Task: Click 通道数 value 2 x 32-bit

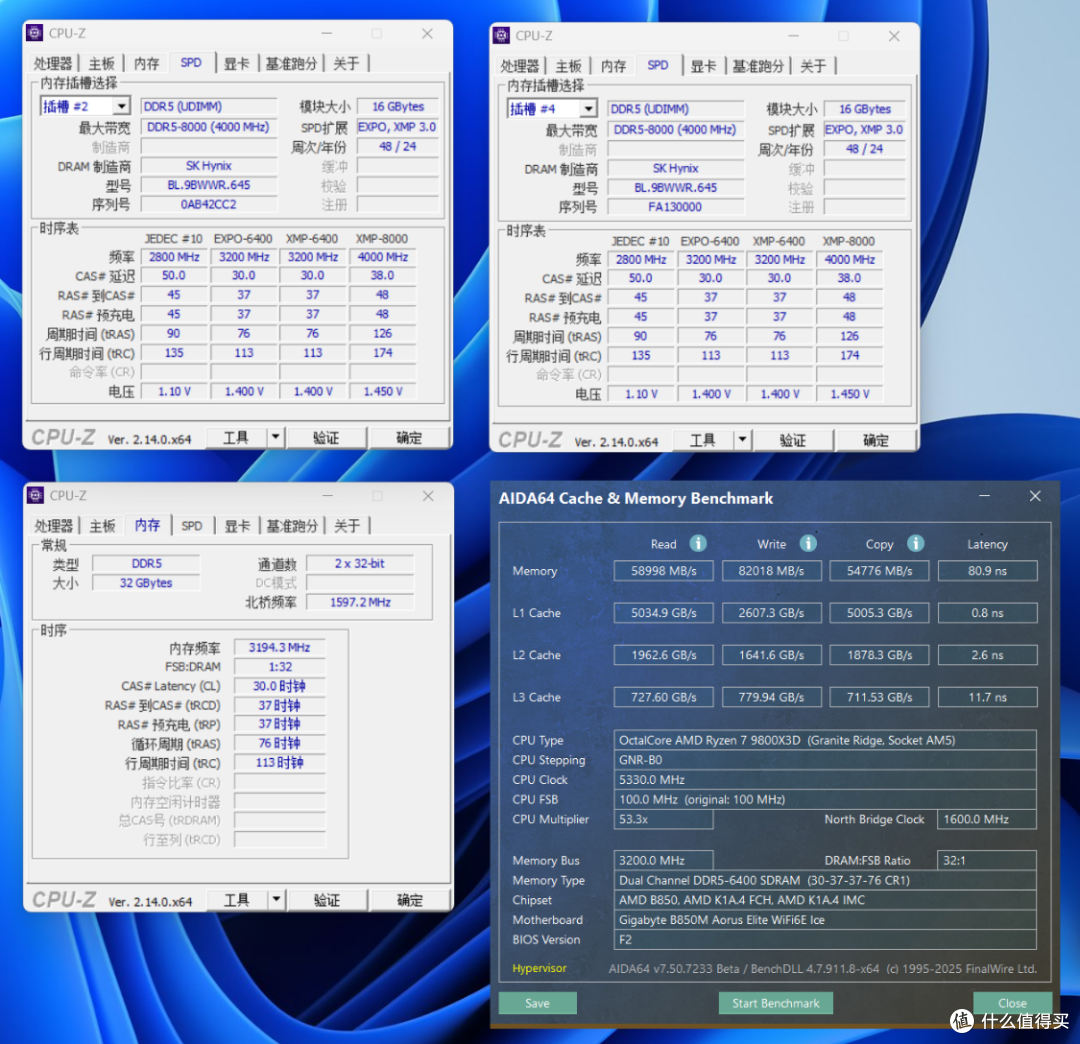Action: (360, 563)
